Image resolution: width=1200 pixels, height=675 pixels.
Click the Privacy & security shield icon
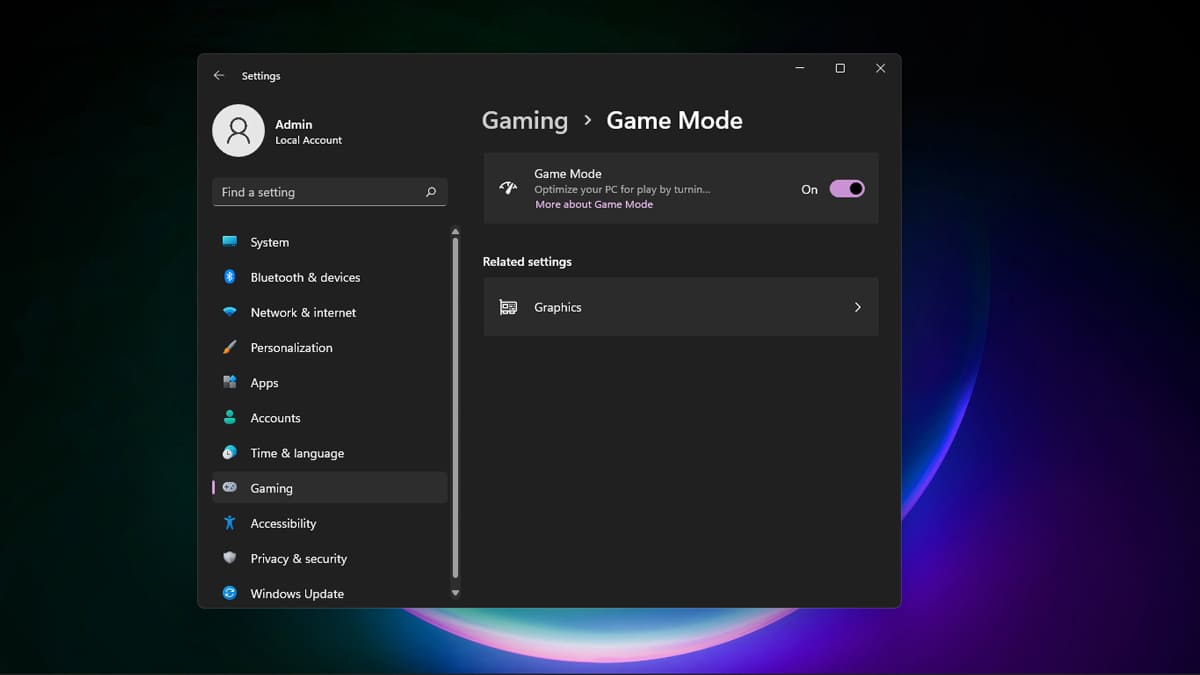(x=232, y=558)
